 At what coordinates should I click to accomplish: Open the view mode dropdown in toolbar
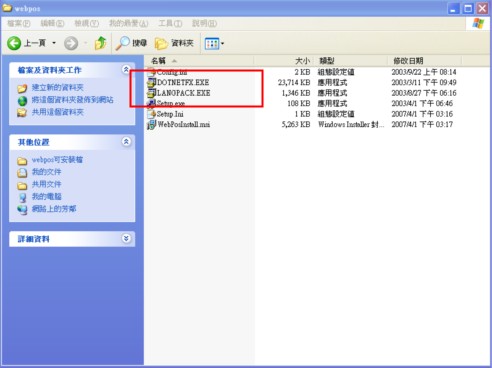[214, 43]
